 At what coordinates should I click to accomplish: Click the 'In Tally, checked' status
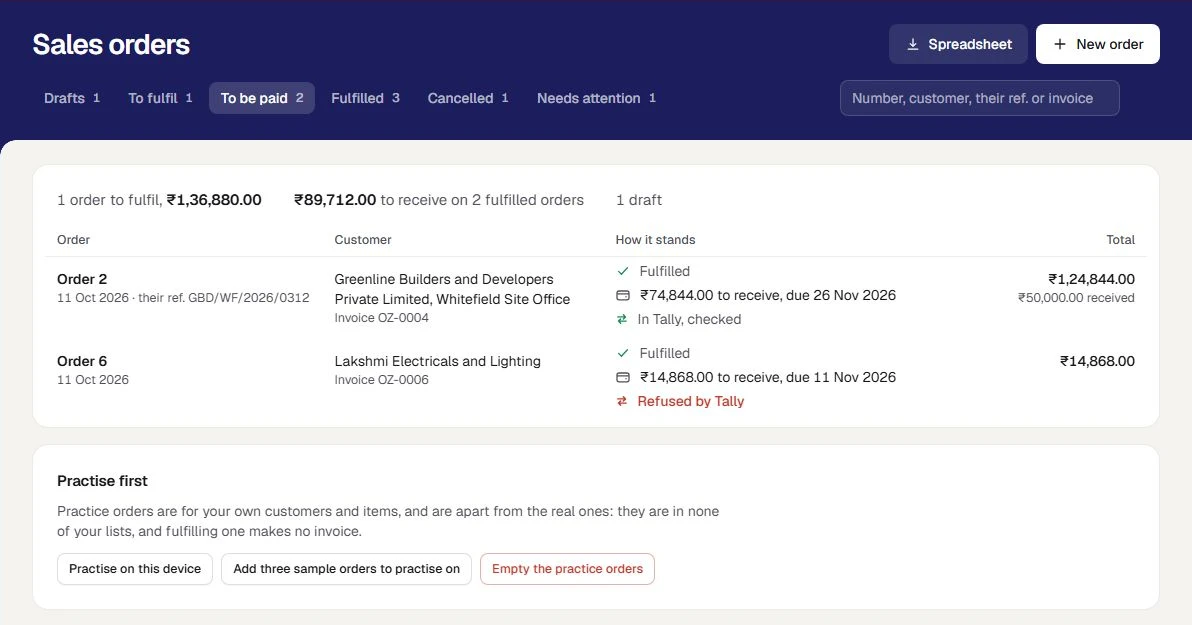pyautogui.click(x=689, y=319)
